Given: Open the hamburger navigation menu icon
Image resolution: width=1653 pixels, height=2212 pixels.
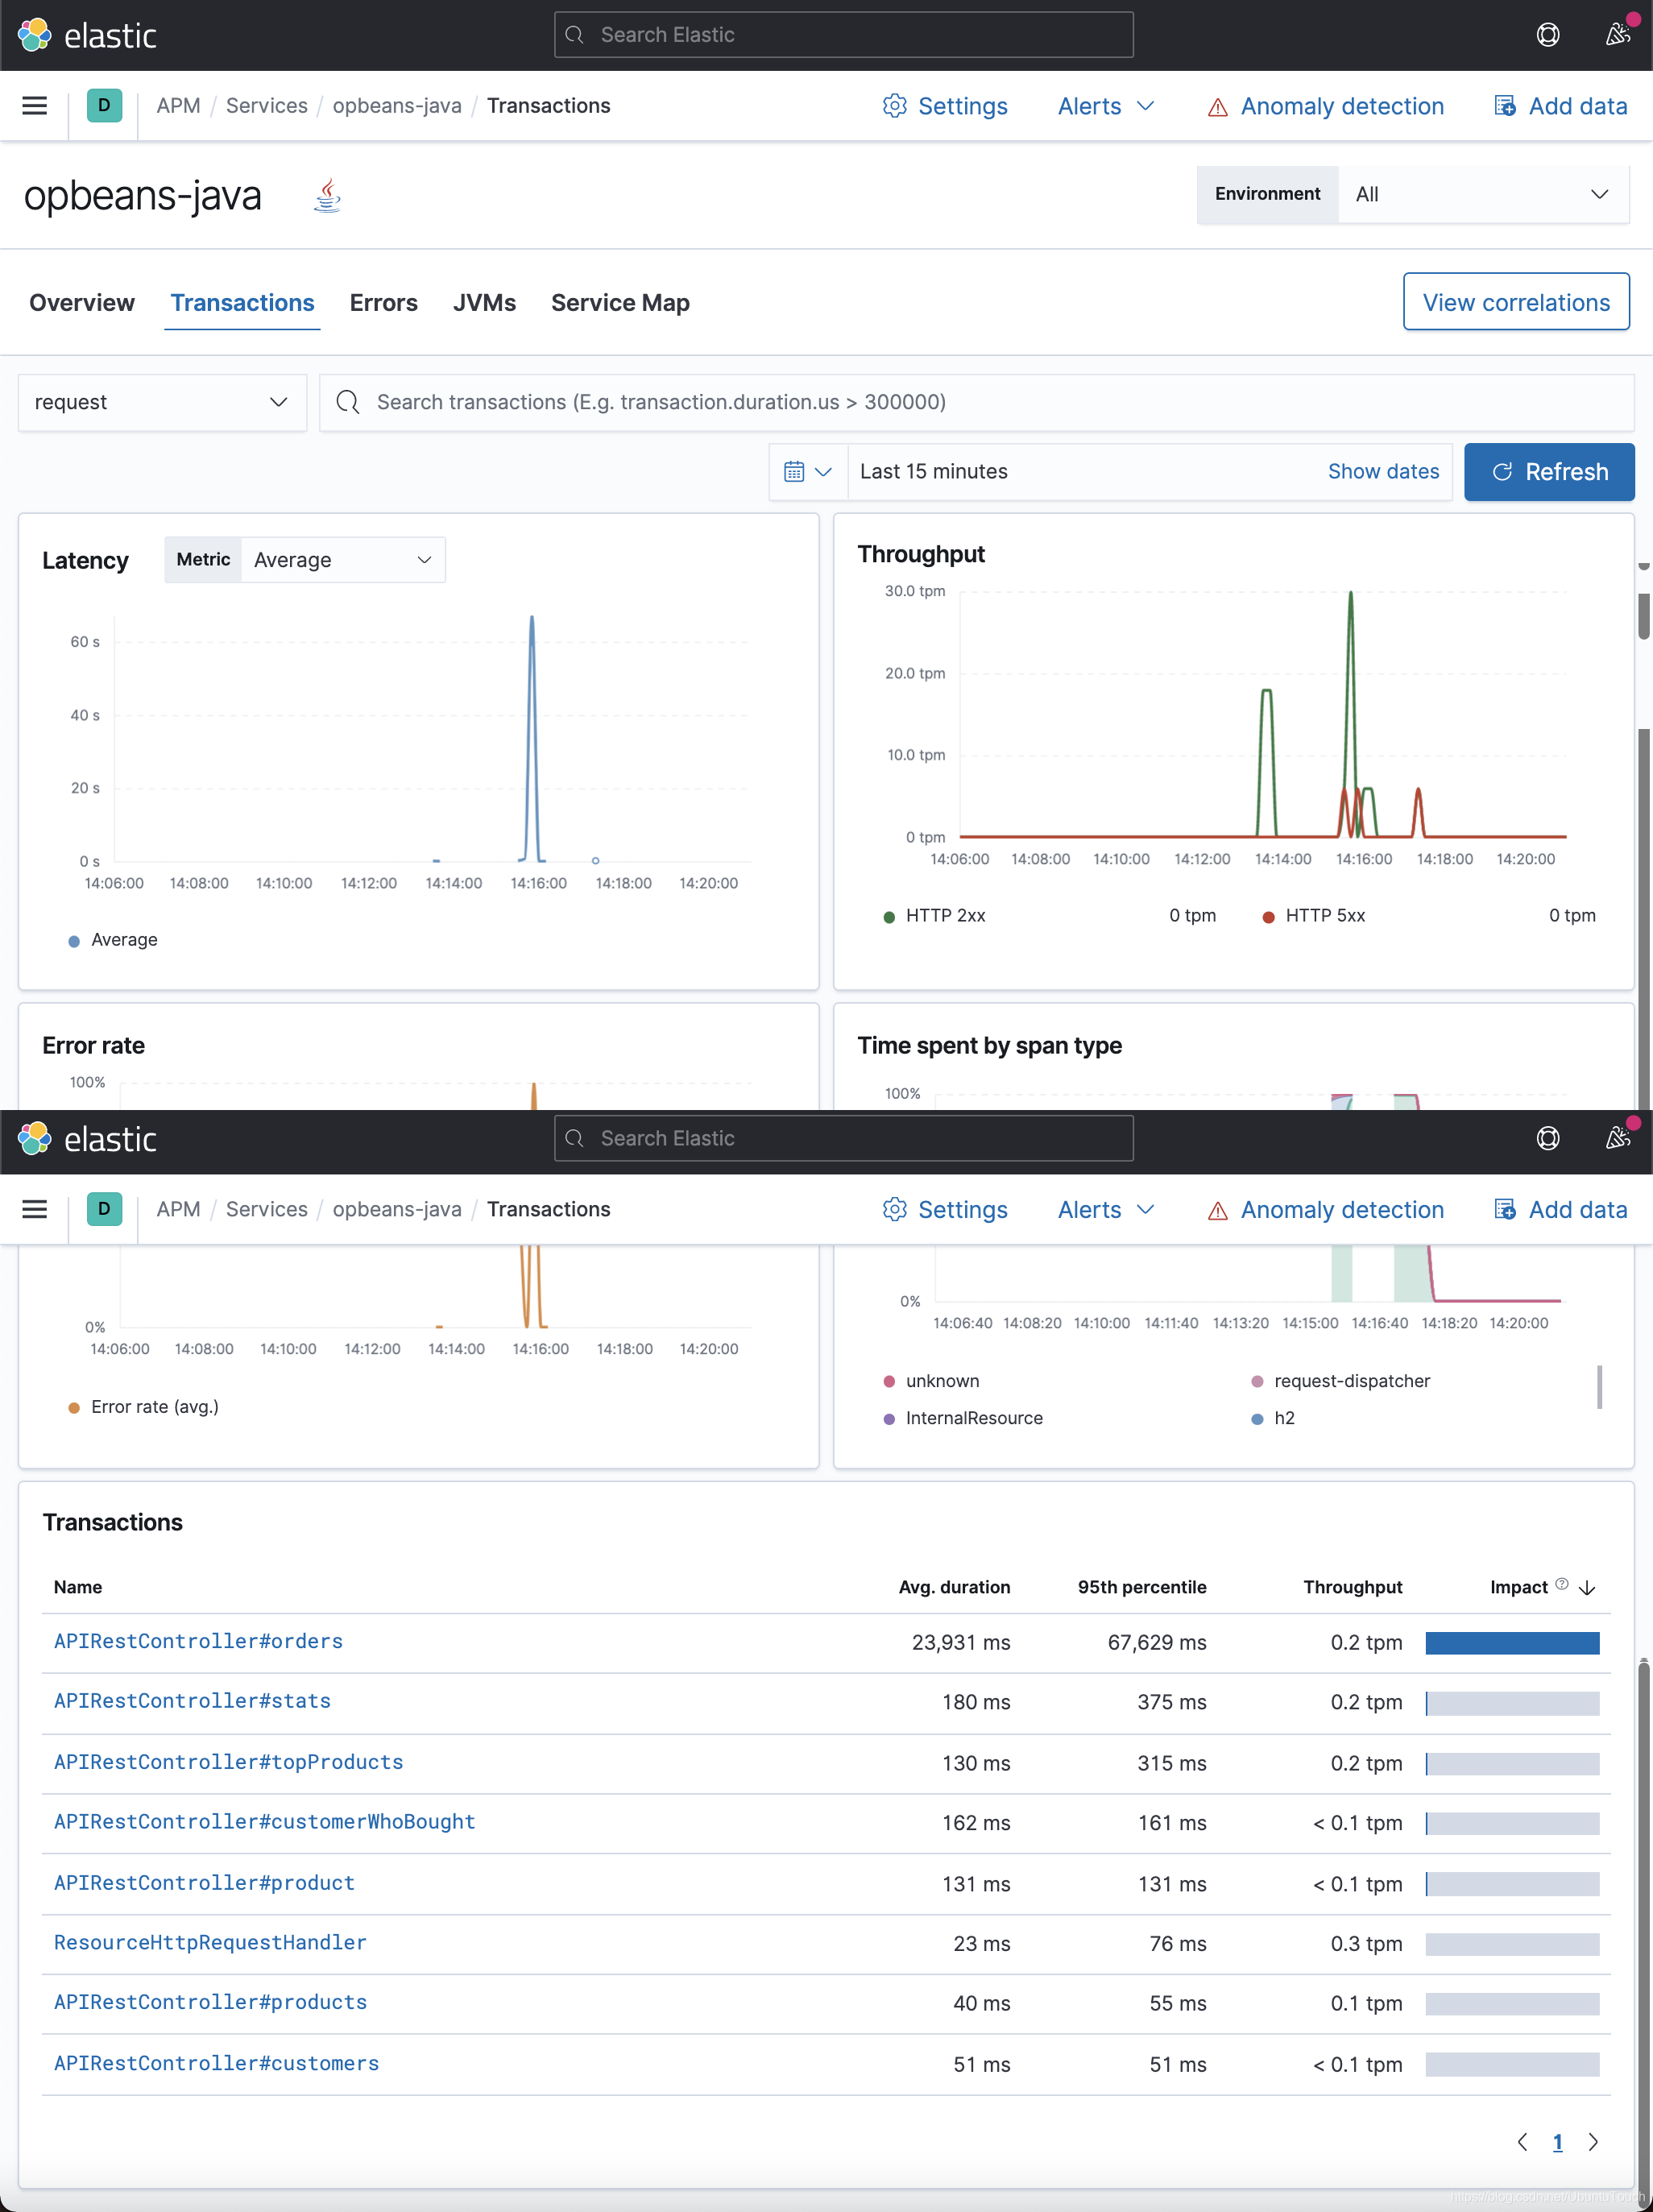Looking at the screenshot, I should point(35,106).
